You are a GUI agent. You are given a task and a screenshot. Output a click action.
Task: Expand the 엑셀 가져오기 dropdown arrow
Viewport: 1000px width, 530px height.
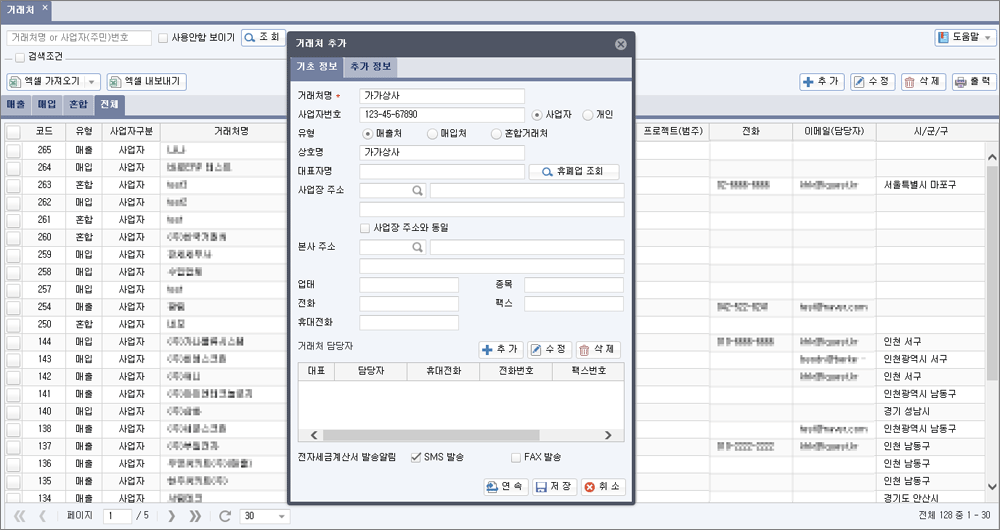tap(92, 82)
